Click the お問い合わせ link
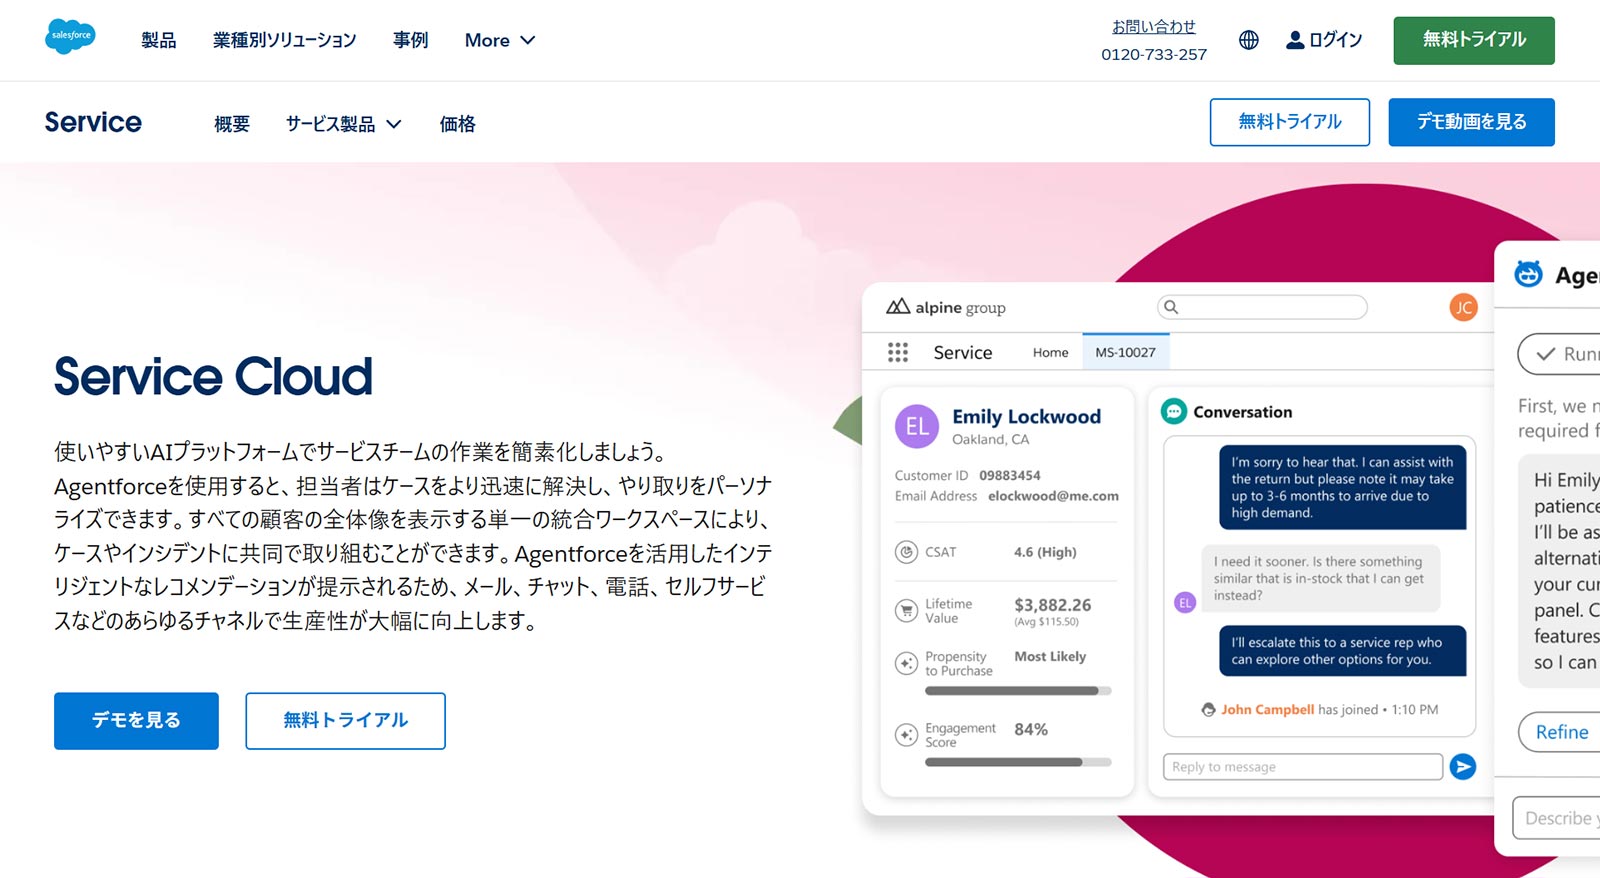 point(1154,27)
